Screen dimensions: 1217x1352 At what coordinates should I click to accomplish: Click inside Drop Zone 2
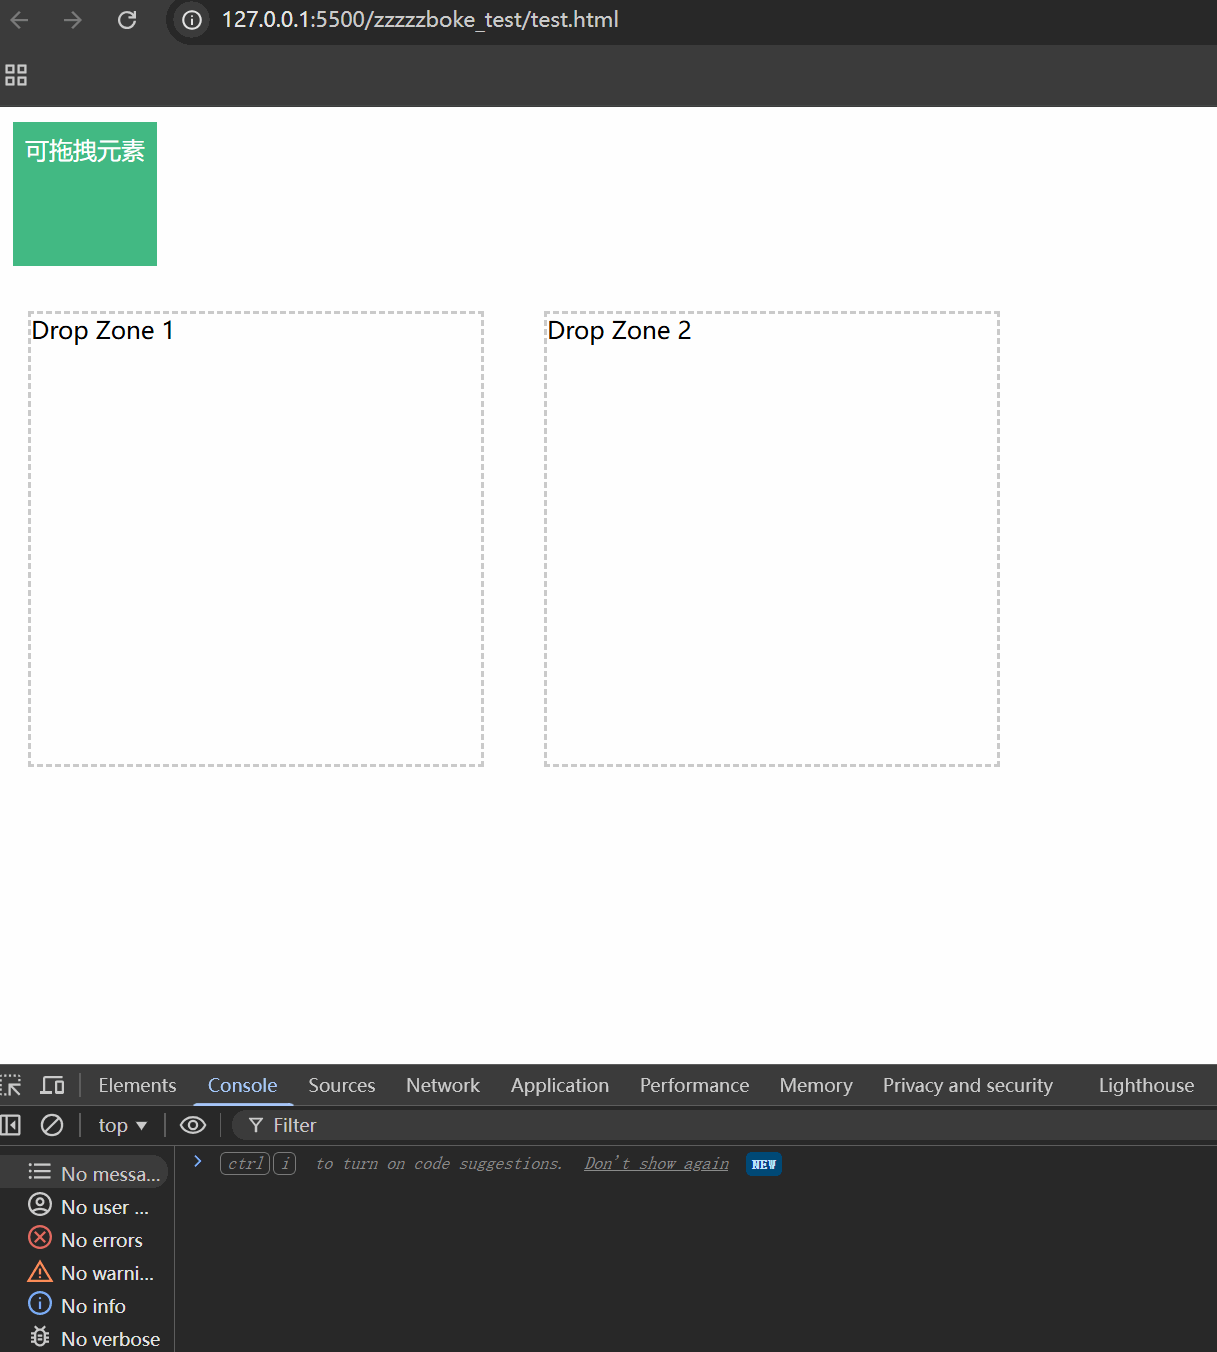point(772,539)
